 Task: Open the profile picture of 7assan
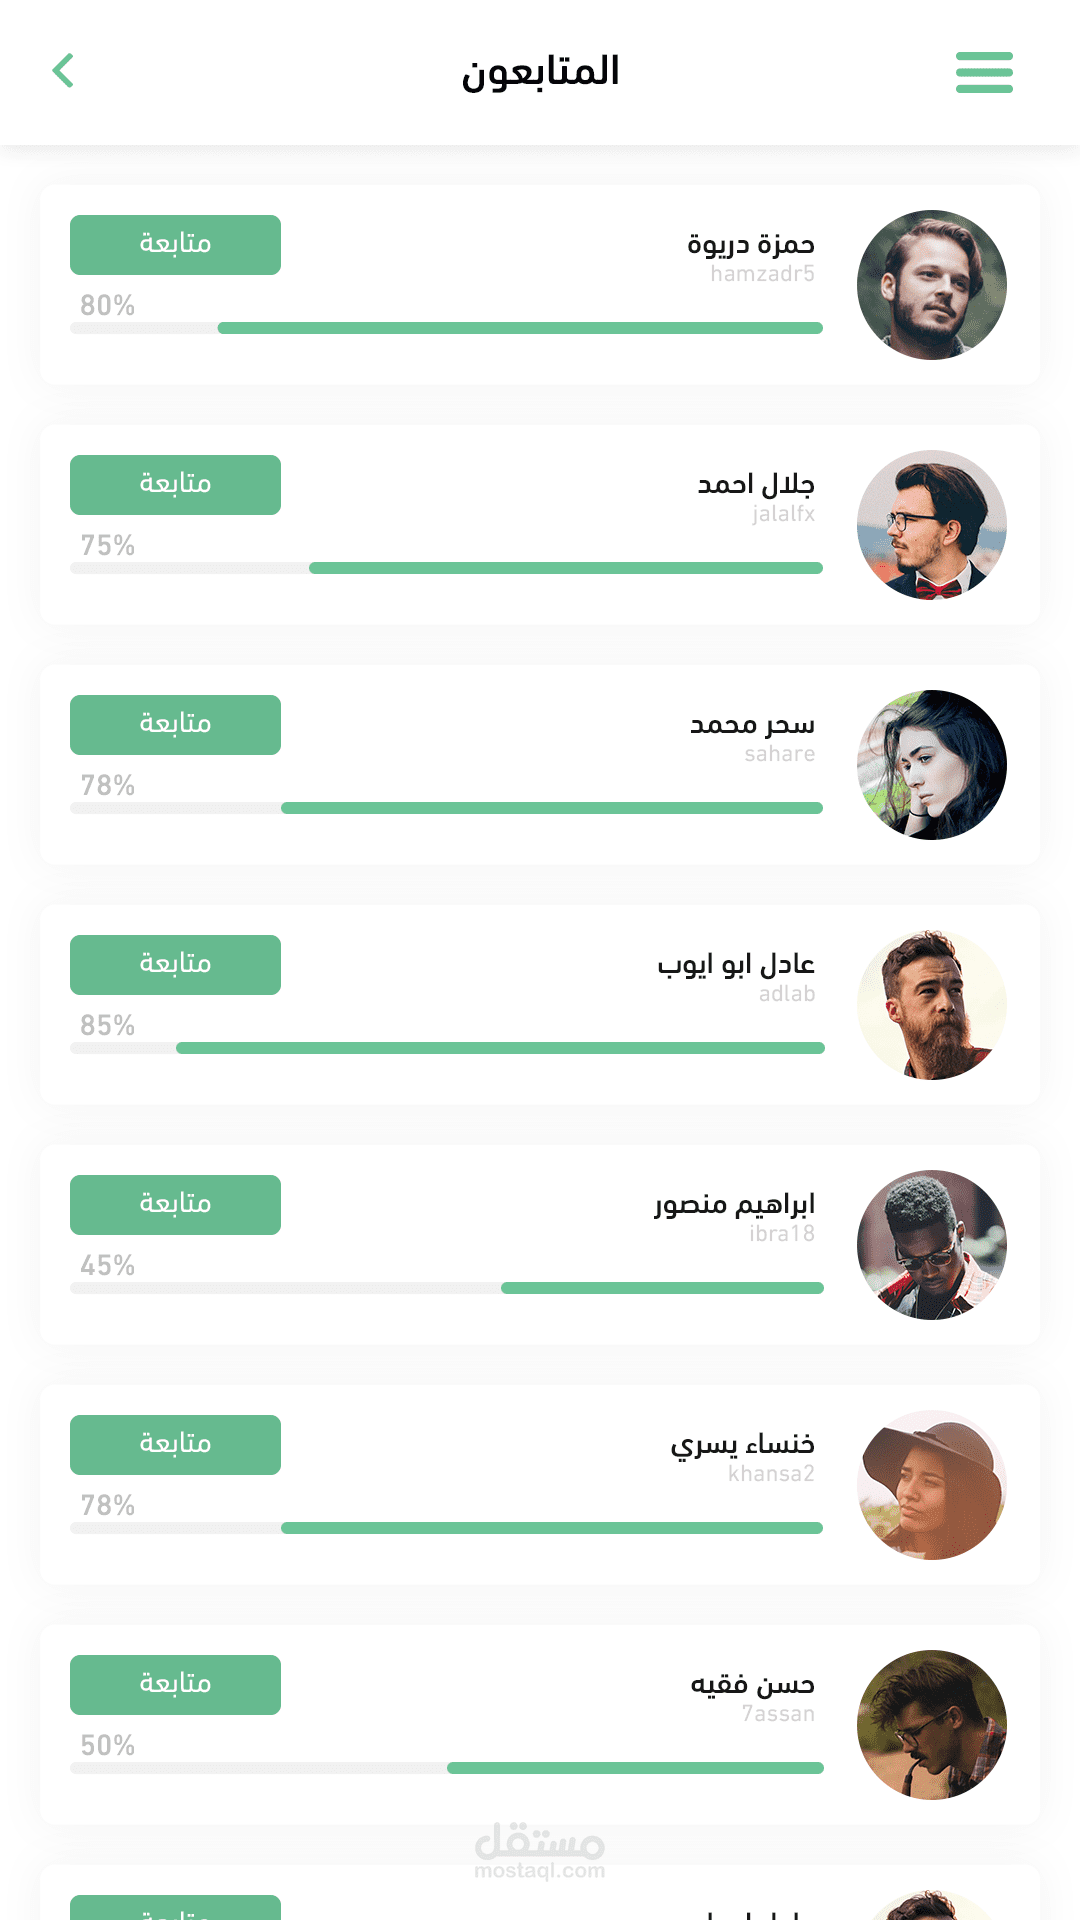coord(931,1725)
